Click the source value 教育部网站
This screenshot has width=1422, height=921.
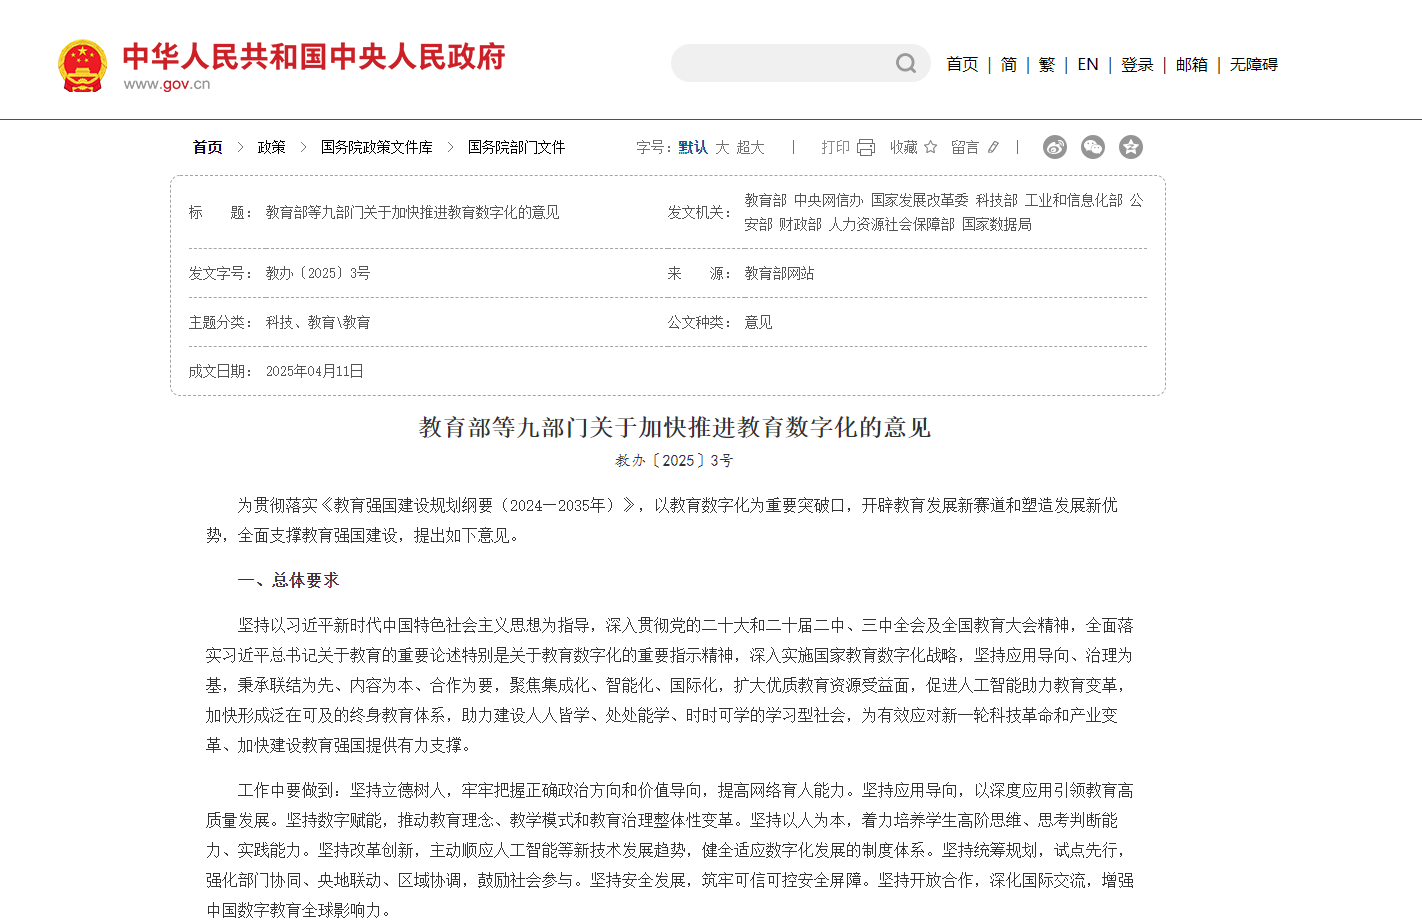[x=779, y=273]
